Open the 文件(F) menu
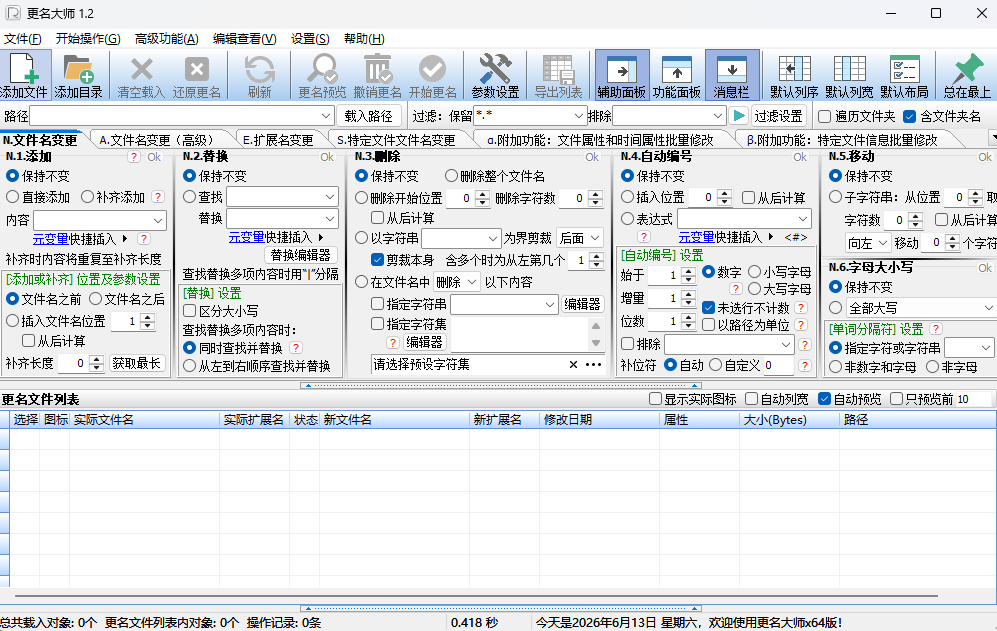Screen dimensions: 997x631 tap(22, 39)
